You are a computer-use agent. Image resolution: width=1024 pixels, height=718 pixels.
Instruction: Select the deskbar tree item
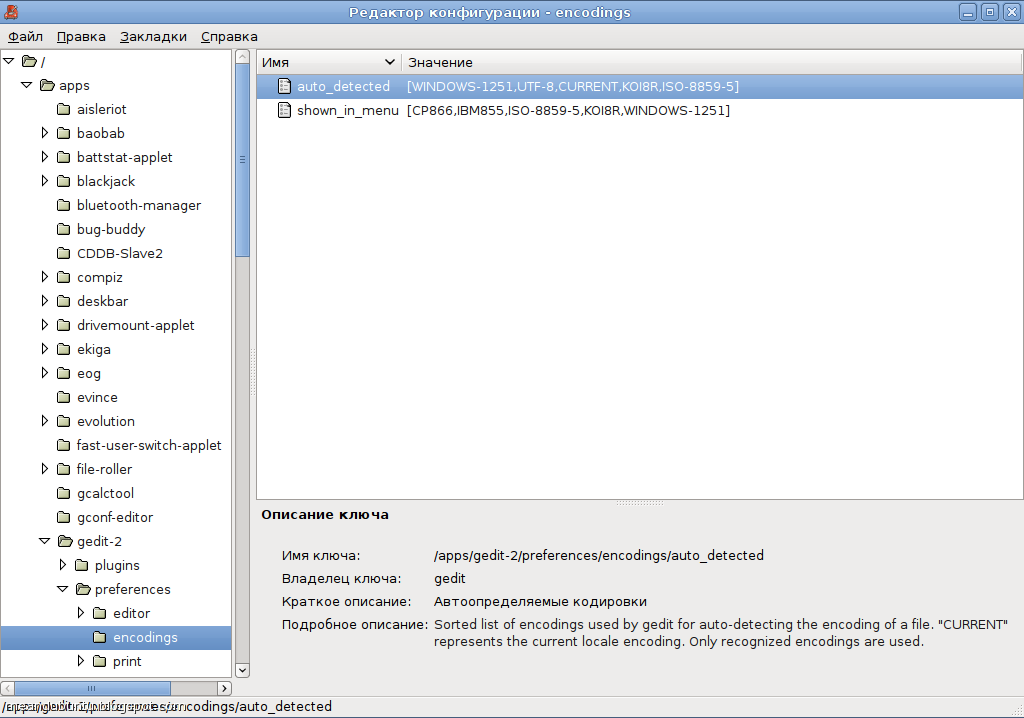point(103,301)
